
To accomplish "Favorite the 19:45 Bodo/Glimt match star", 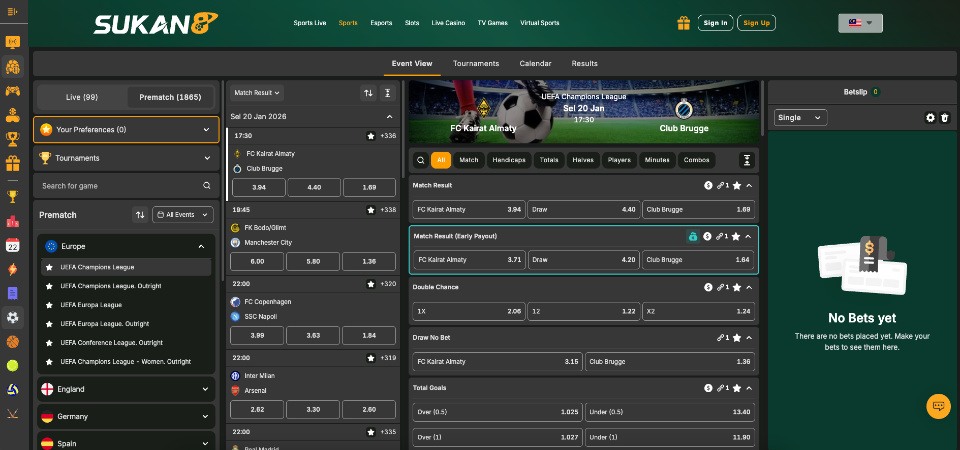I will (370, 210).
